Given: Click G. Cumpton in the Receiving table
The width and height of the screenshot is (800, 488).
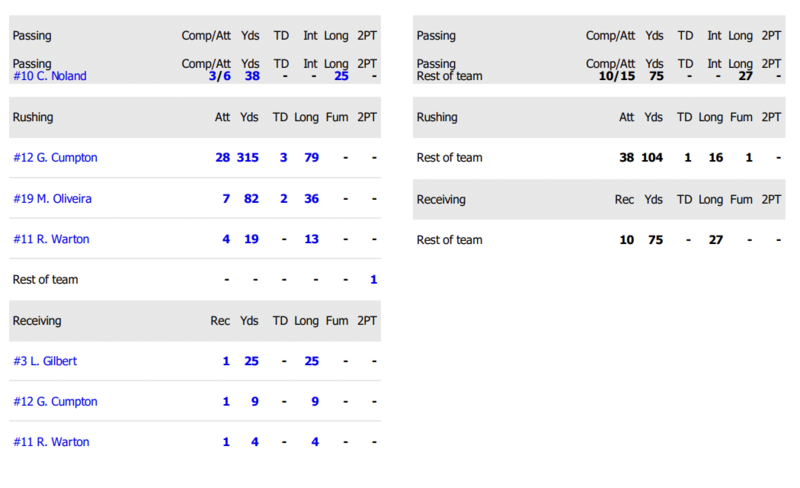Looking at the screenshot, I should 55,402.
